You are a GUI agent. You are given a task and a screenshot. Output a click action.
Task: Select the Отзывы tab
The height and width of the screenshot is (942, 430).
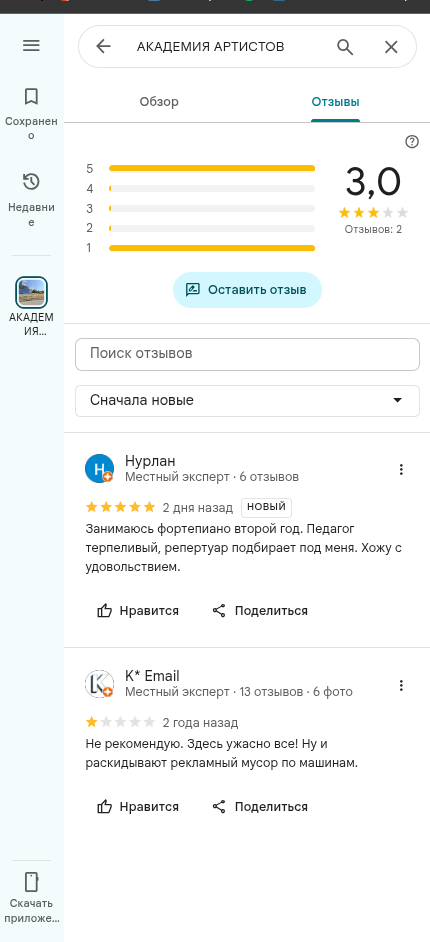pos(335,102)
